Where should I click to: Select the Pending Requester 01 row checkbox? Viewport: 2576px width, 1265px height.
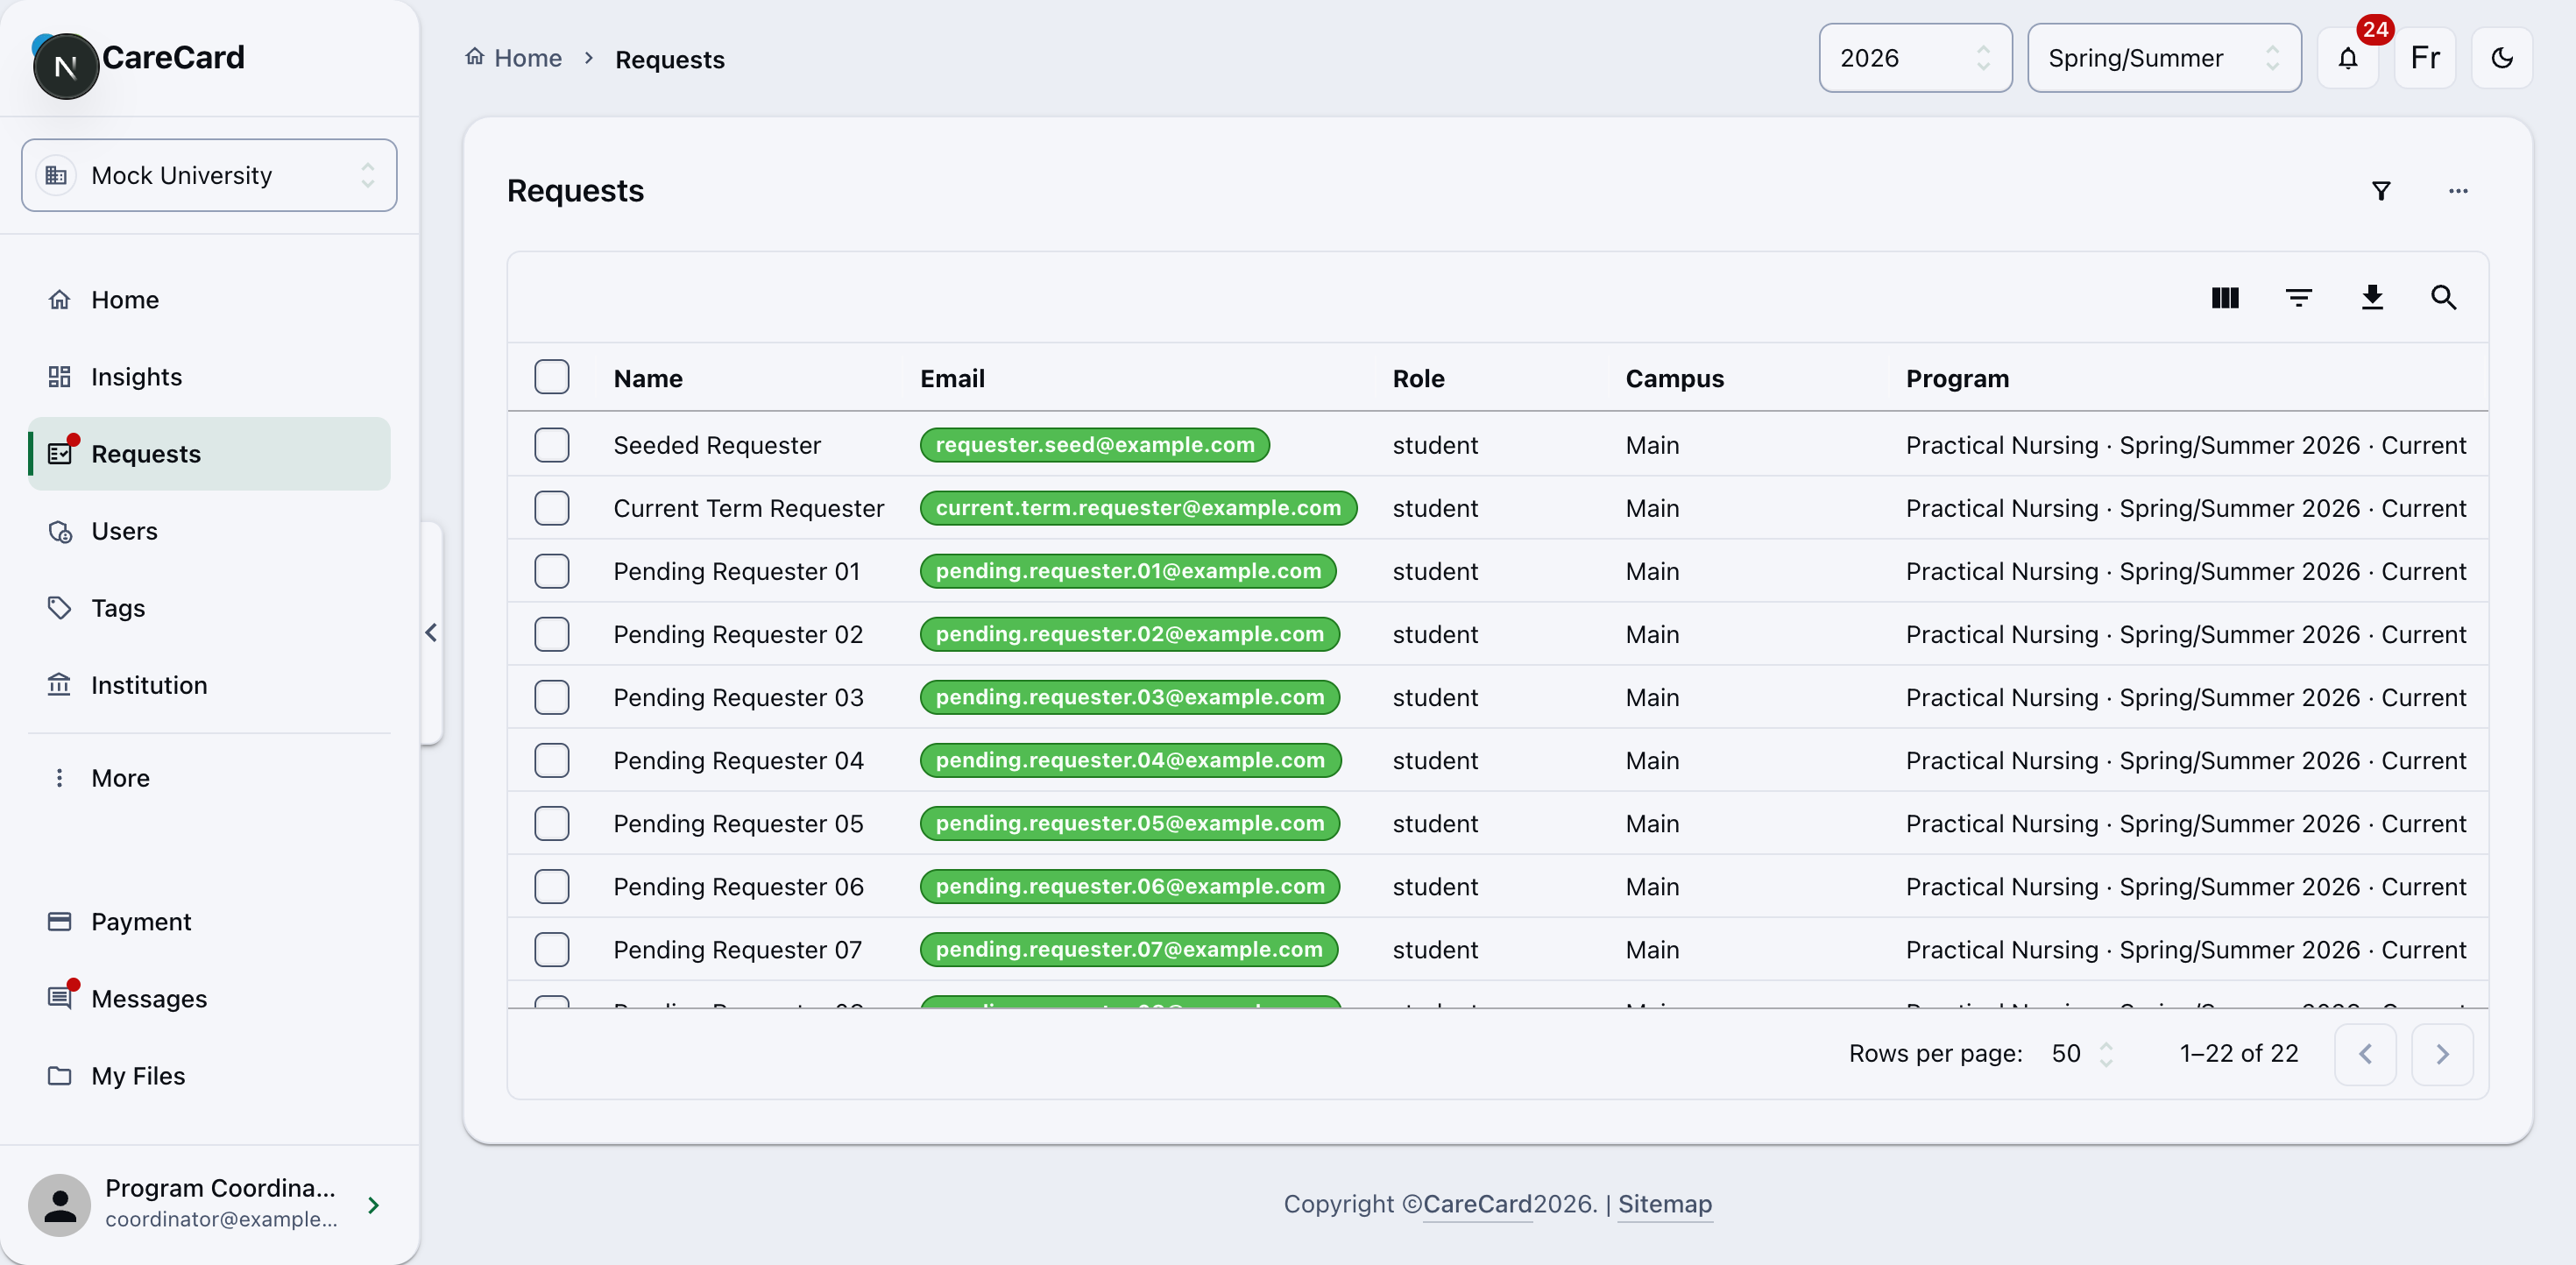click(x=551, y=571)
